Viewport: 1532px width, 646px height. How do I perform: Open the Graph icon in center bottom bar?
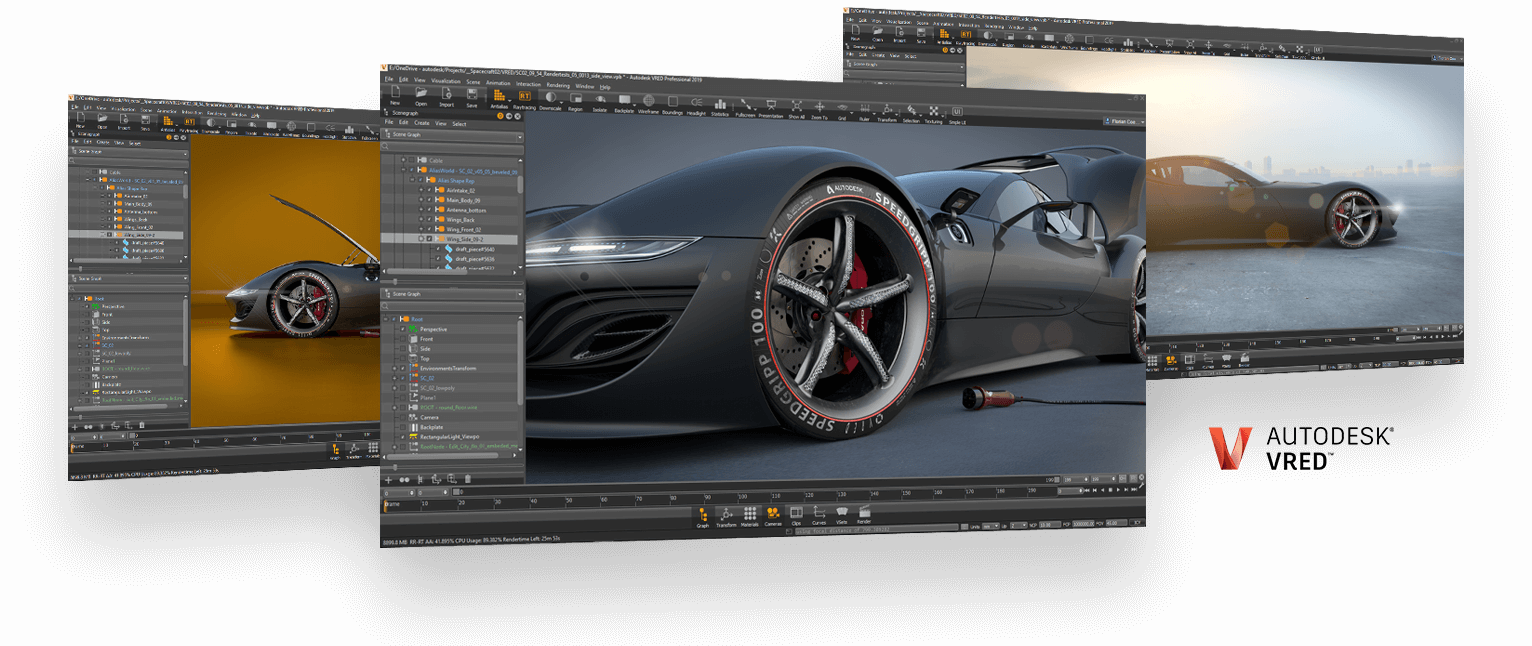point(702,515)
